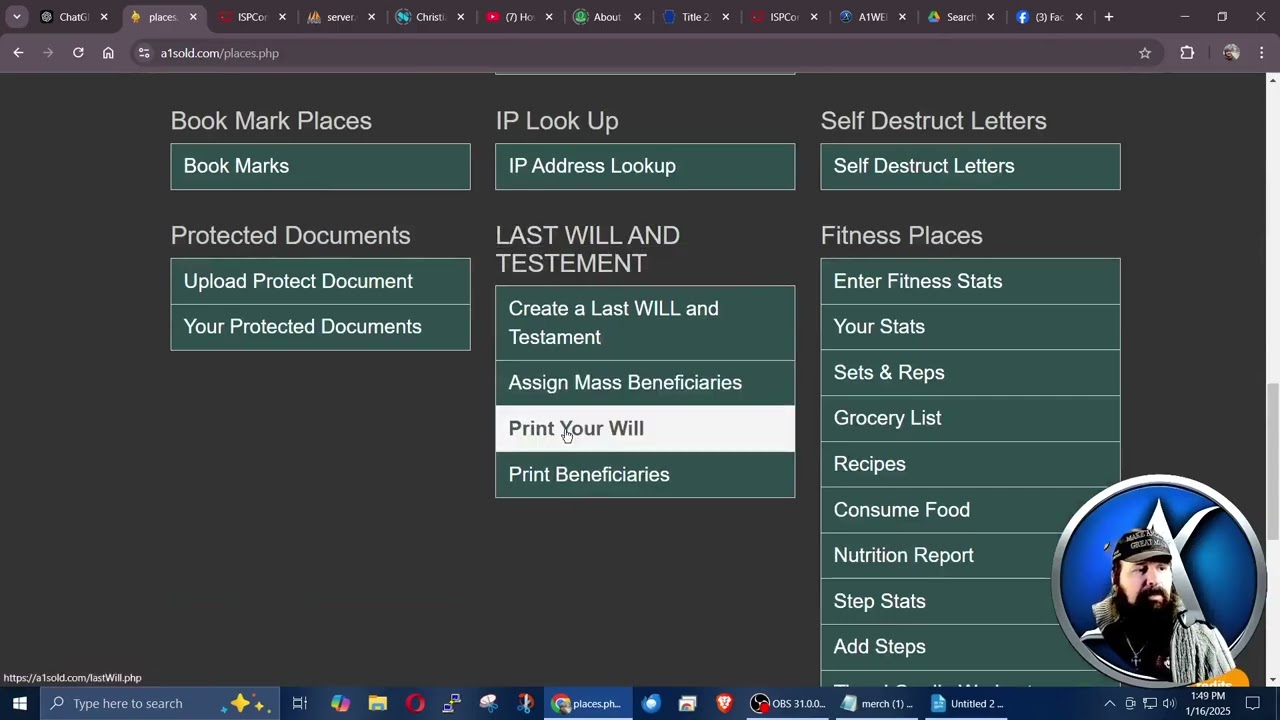
Task: Open Your Protected Documents
Action: pos(320,327)
